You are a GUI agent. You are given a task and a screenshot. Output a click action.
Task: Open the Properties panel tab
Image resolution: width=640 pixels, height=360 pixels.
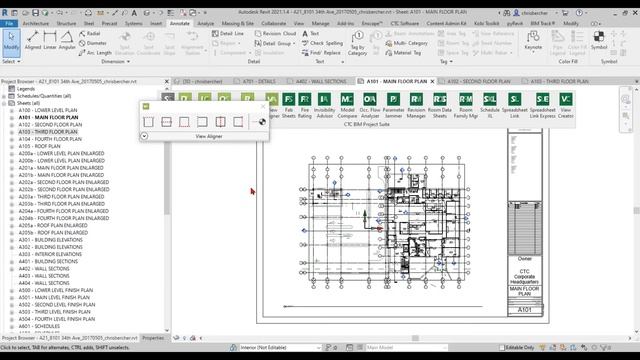pos(153,338)
